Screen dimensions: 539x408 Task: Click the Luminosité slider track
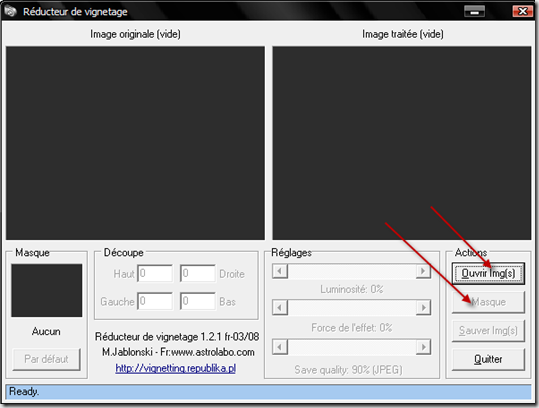(x=352, y=271)
